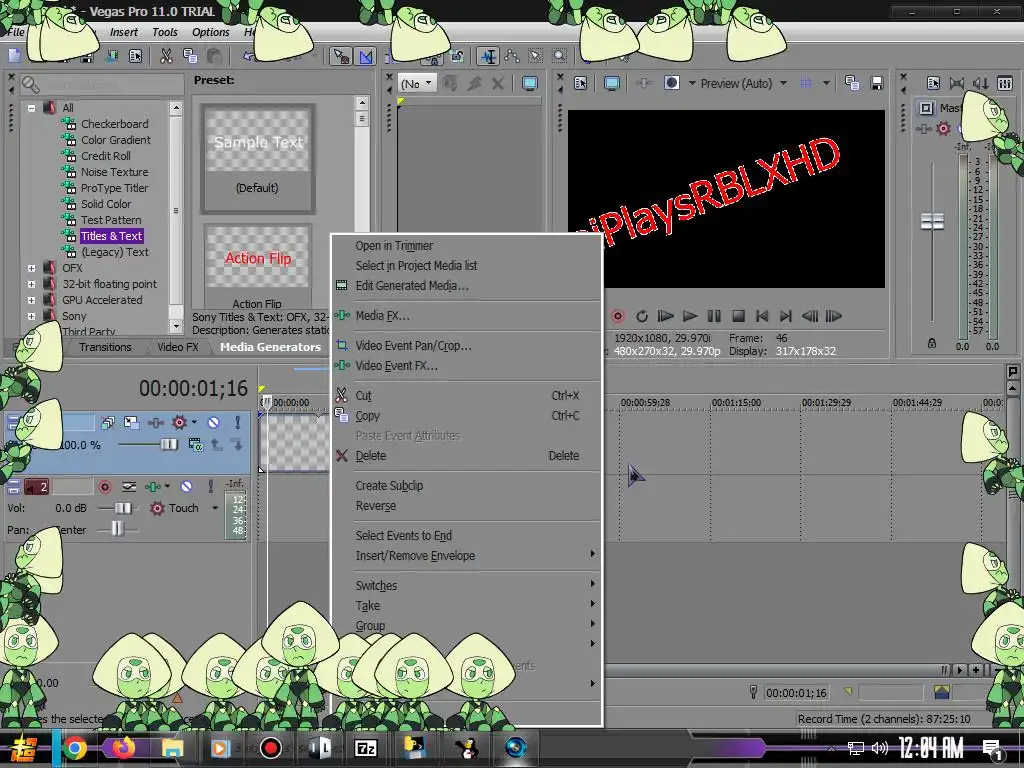Screen dimensions: 1024x768
Task: Click Make Compositing Child arrow on video track
Action: (237, 445)
